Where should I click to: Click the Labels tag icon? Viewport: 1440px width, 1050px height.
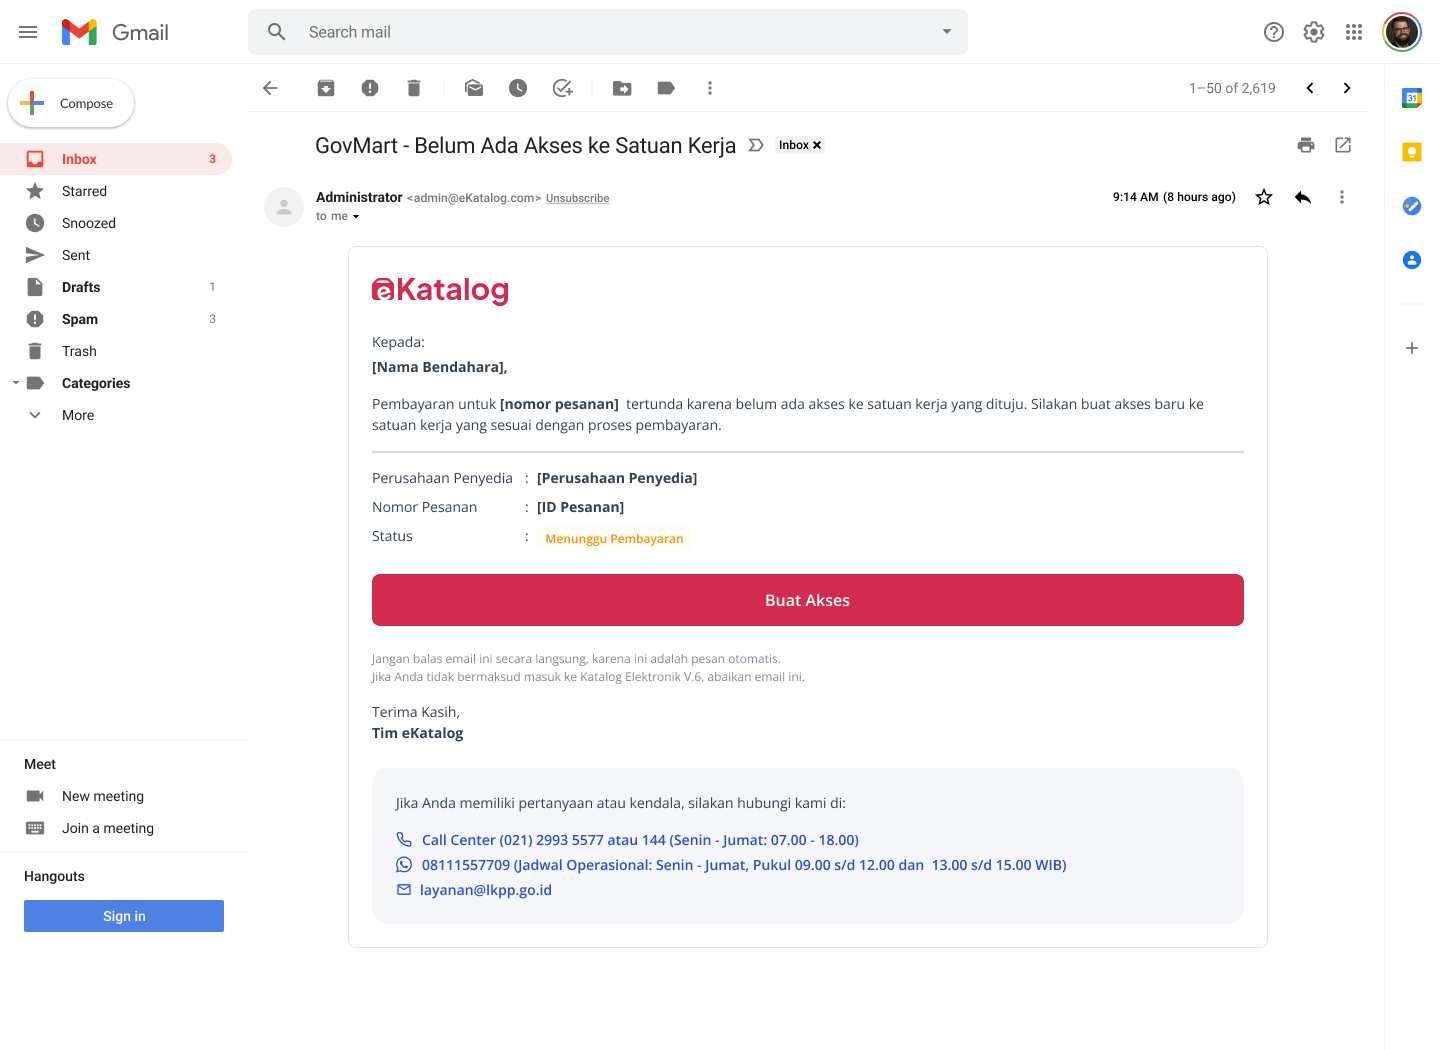coord(666,88)
